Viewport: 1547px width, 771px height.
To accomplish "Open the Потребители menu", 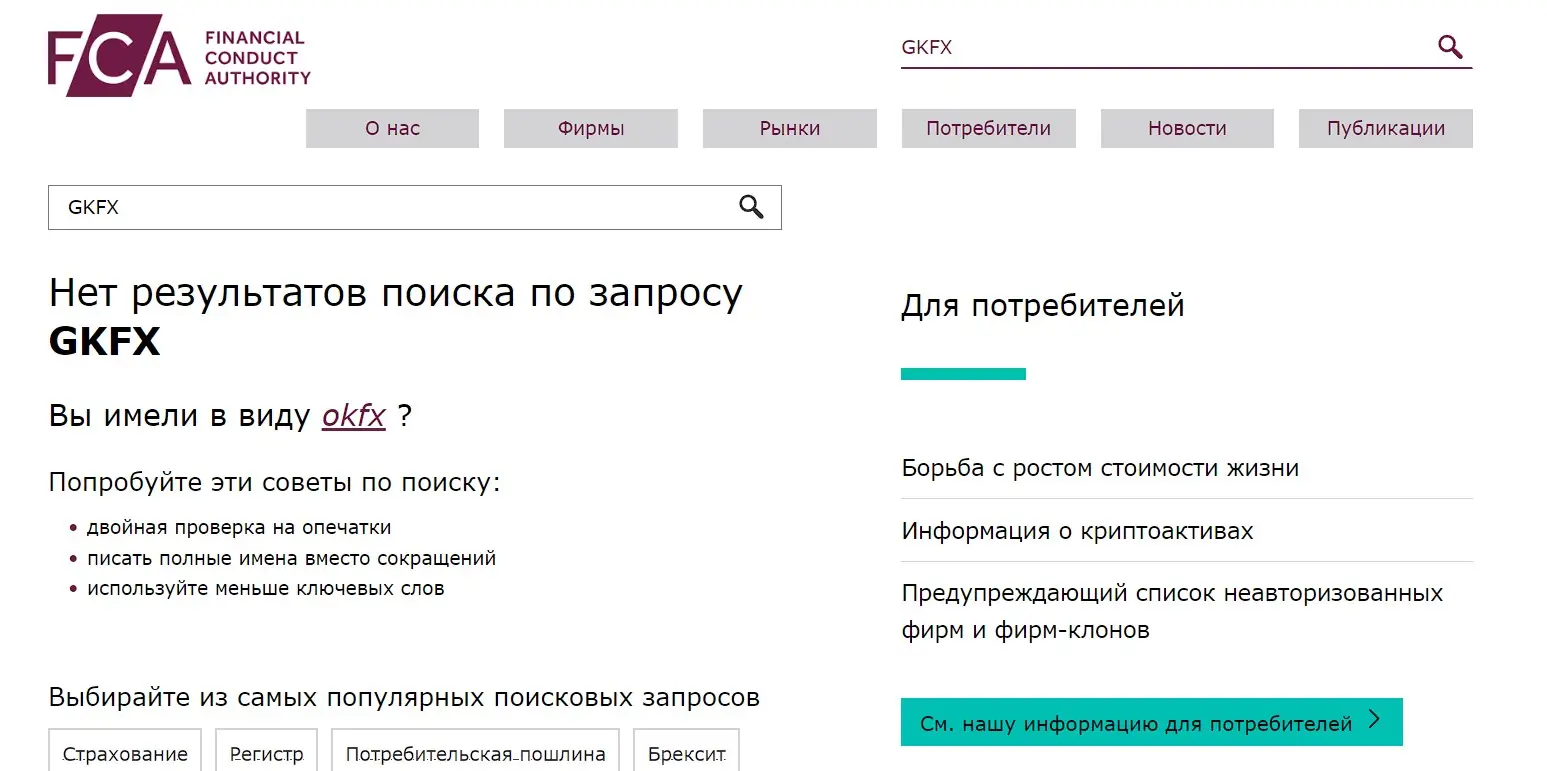I will coord(988,128).
